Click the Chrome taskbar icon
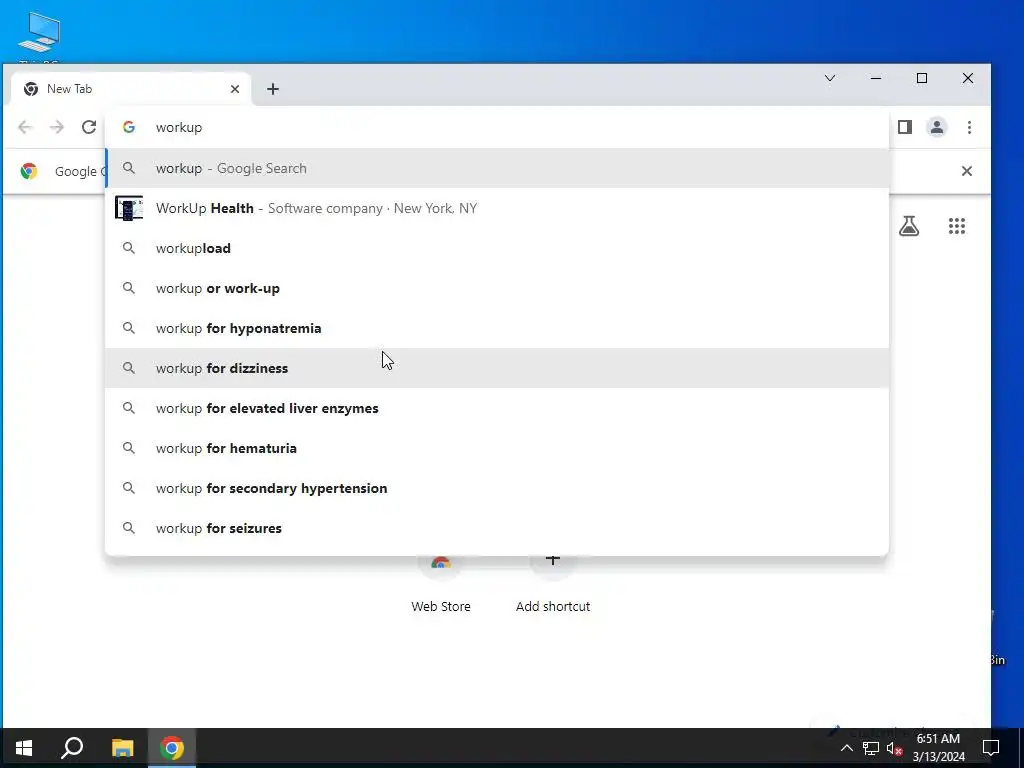The height and width of the screenshot is (768, 1024). pos(172,748)
